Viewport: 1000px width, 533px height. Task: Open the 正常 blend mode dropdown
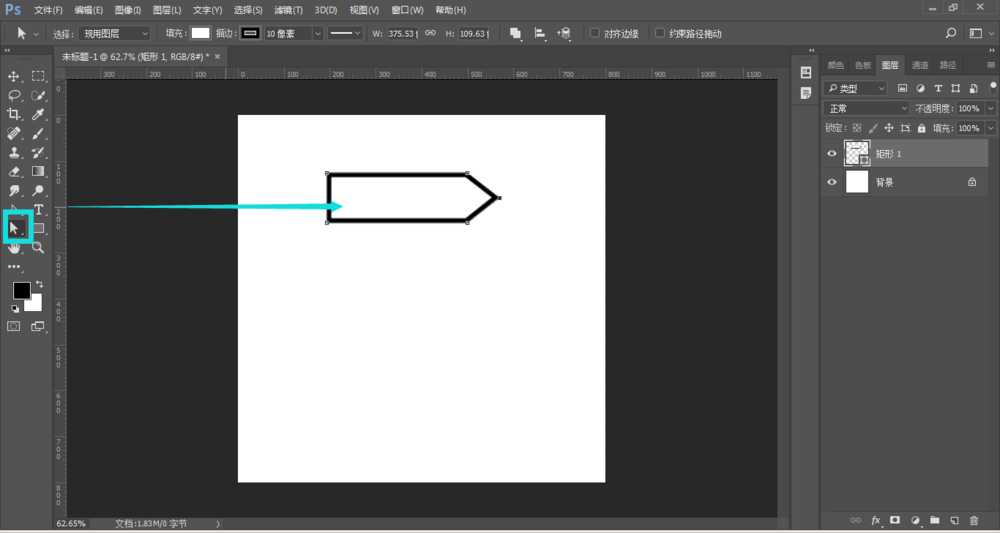tap(866, 108)
